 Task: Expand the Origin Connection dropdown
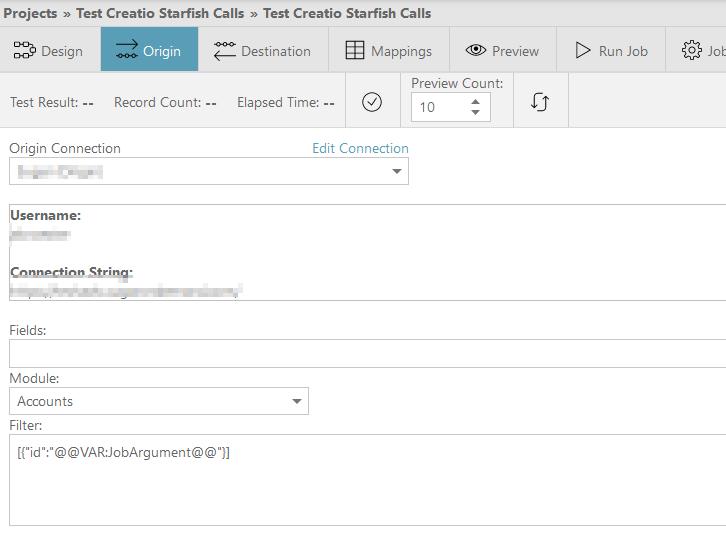397,172
